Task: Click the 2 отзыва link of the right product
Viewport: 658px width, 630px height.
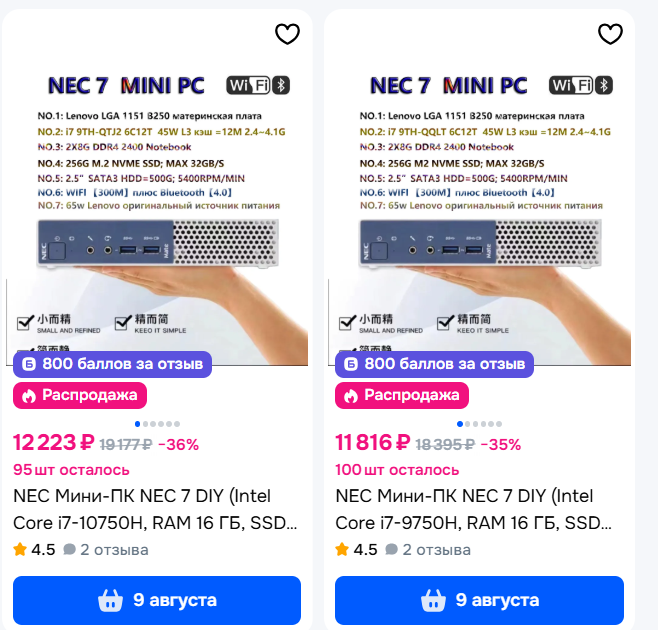Action: (x=436, y=550)
